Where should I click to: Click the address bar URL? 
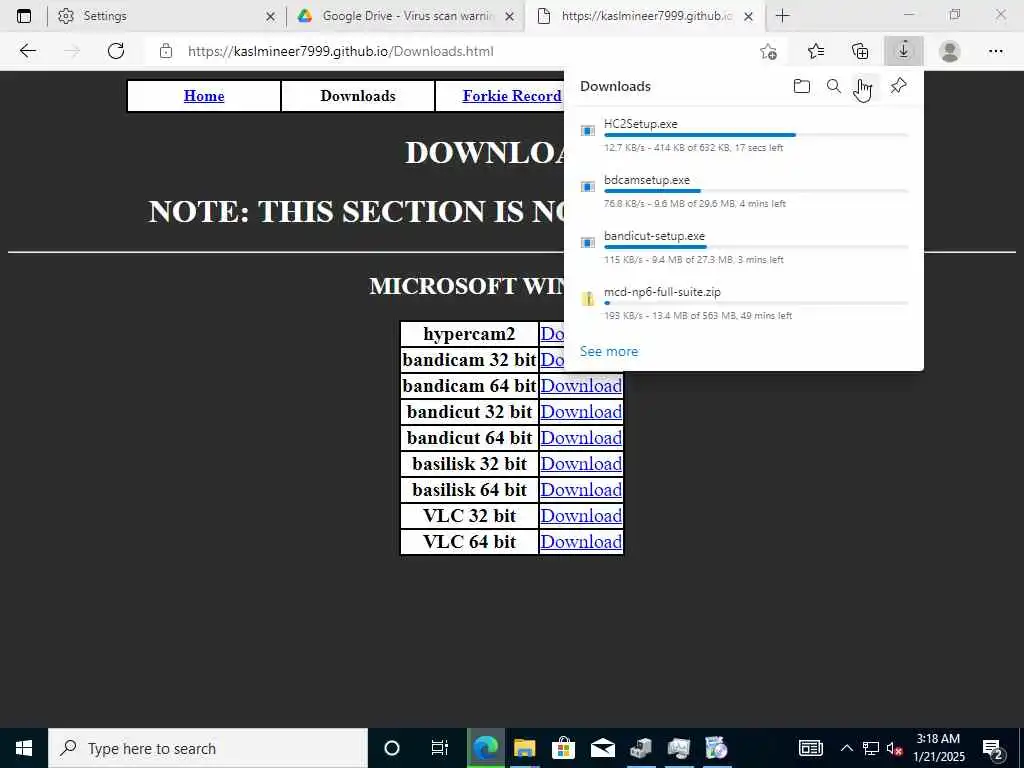tap(341, 51)
